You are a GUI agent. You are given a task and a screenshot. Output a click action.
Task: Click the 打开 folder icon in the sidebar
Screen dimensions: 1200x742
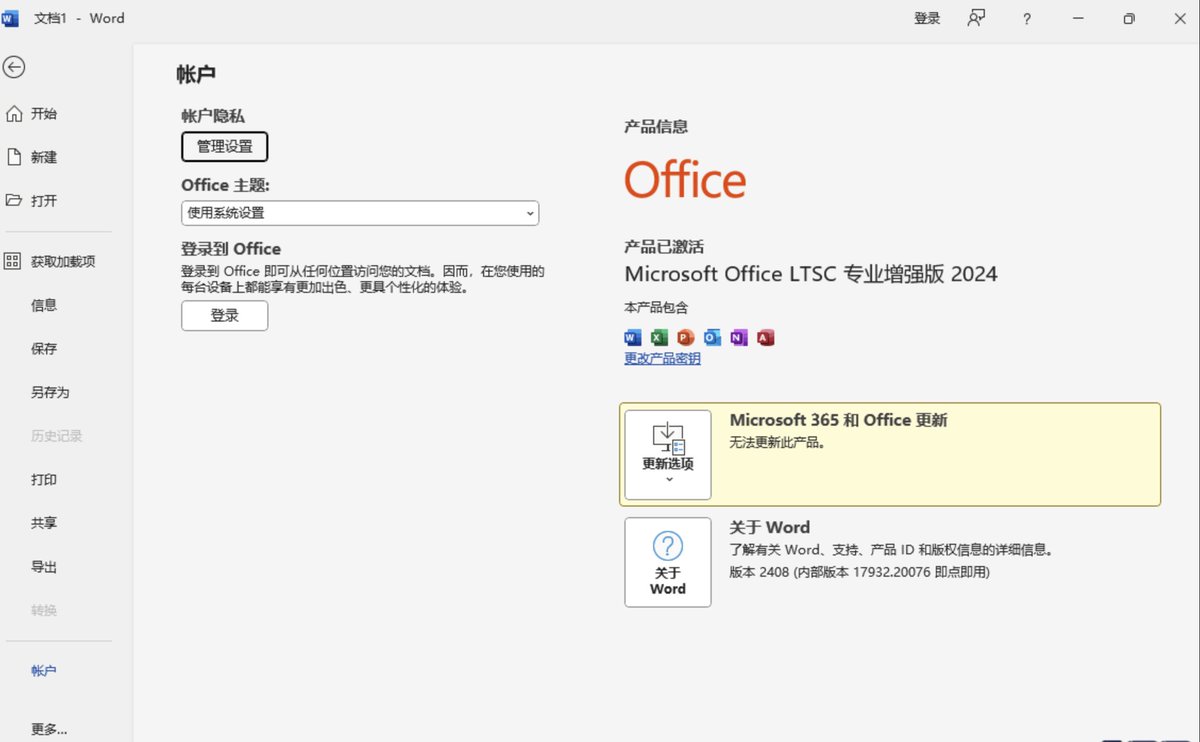14,200
